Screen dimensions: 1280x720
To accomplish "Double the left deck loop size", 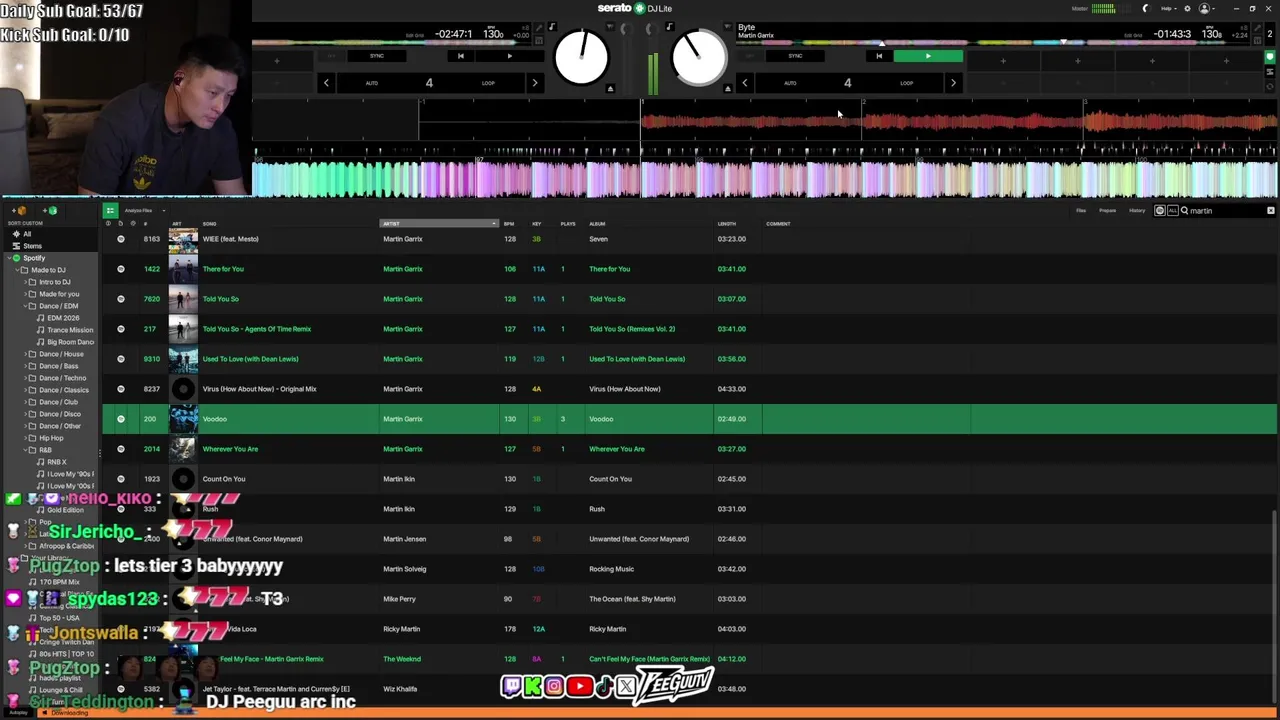I will click(534, 83).
